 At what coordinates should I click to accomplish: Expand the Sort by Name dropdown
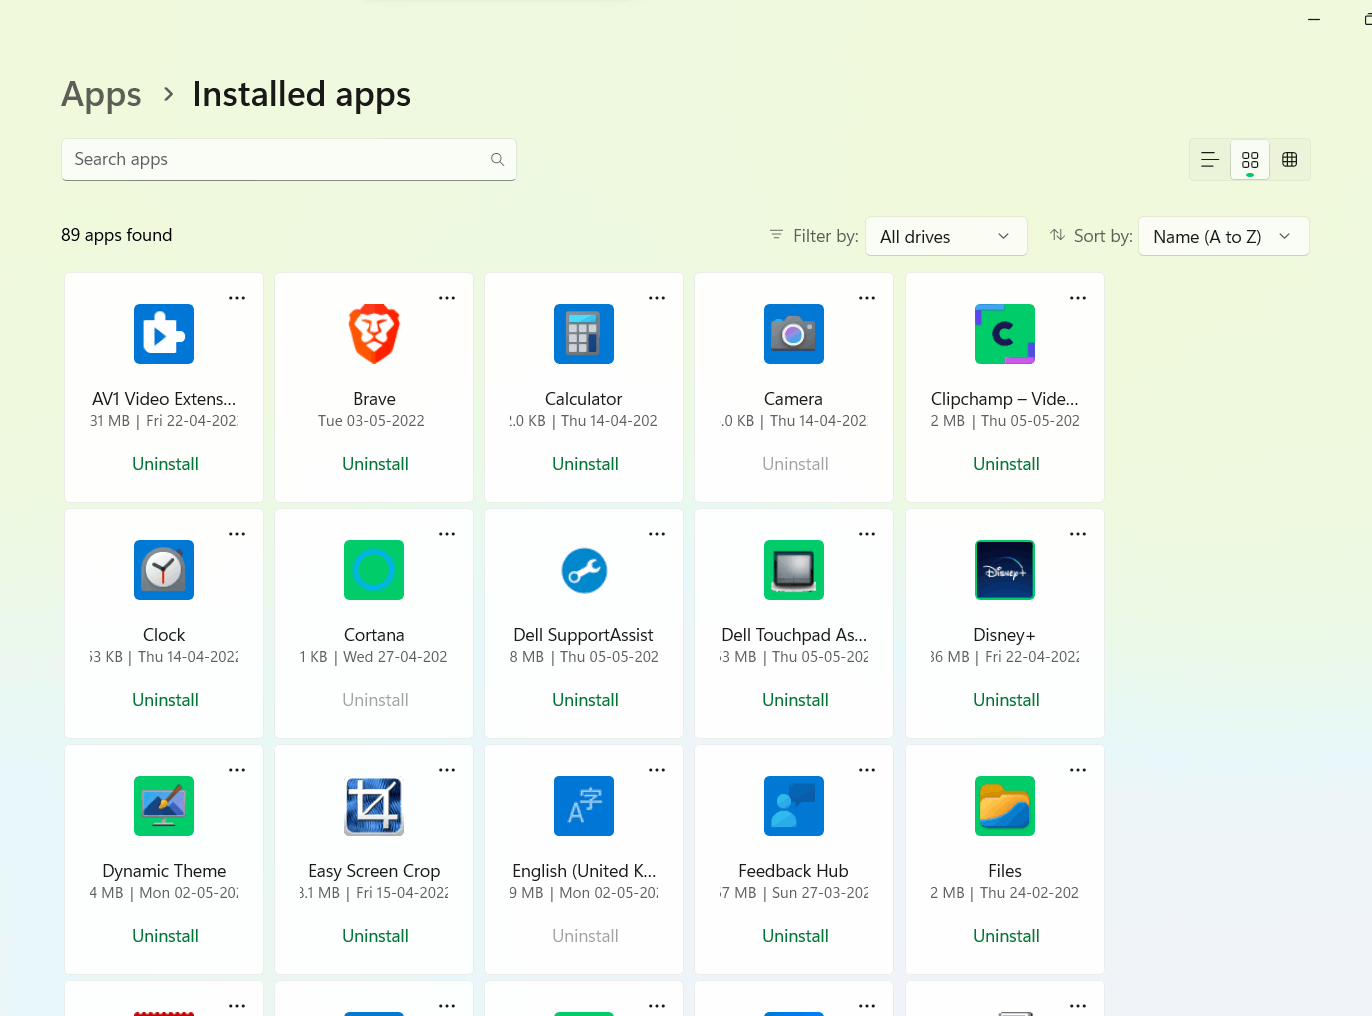point(1224,237)
